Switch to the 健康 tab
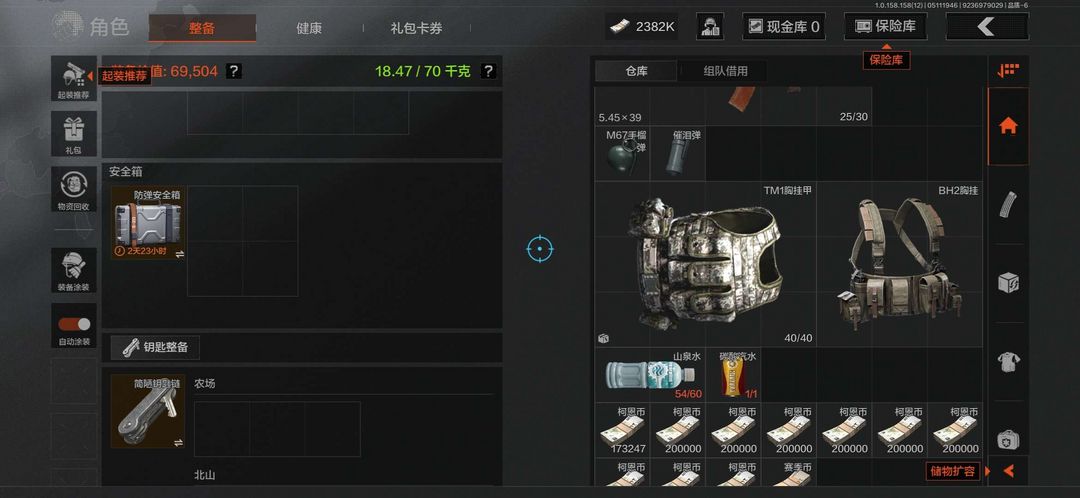Viewport: 1080px width, 498px height. (309, 28)
